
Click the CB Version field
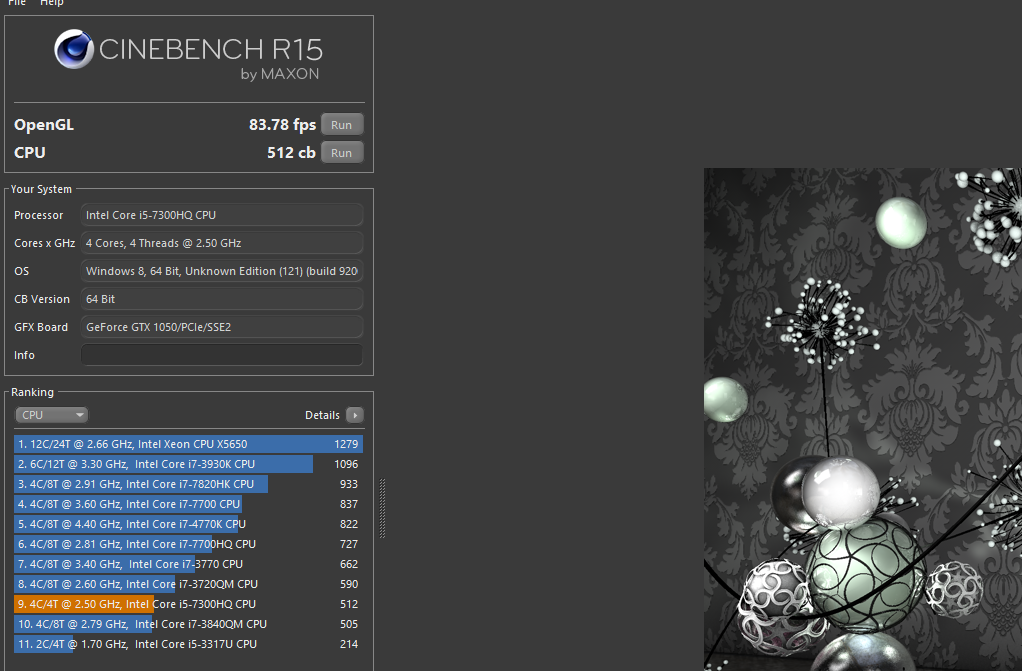(222, 299)
